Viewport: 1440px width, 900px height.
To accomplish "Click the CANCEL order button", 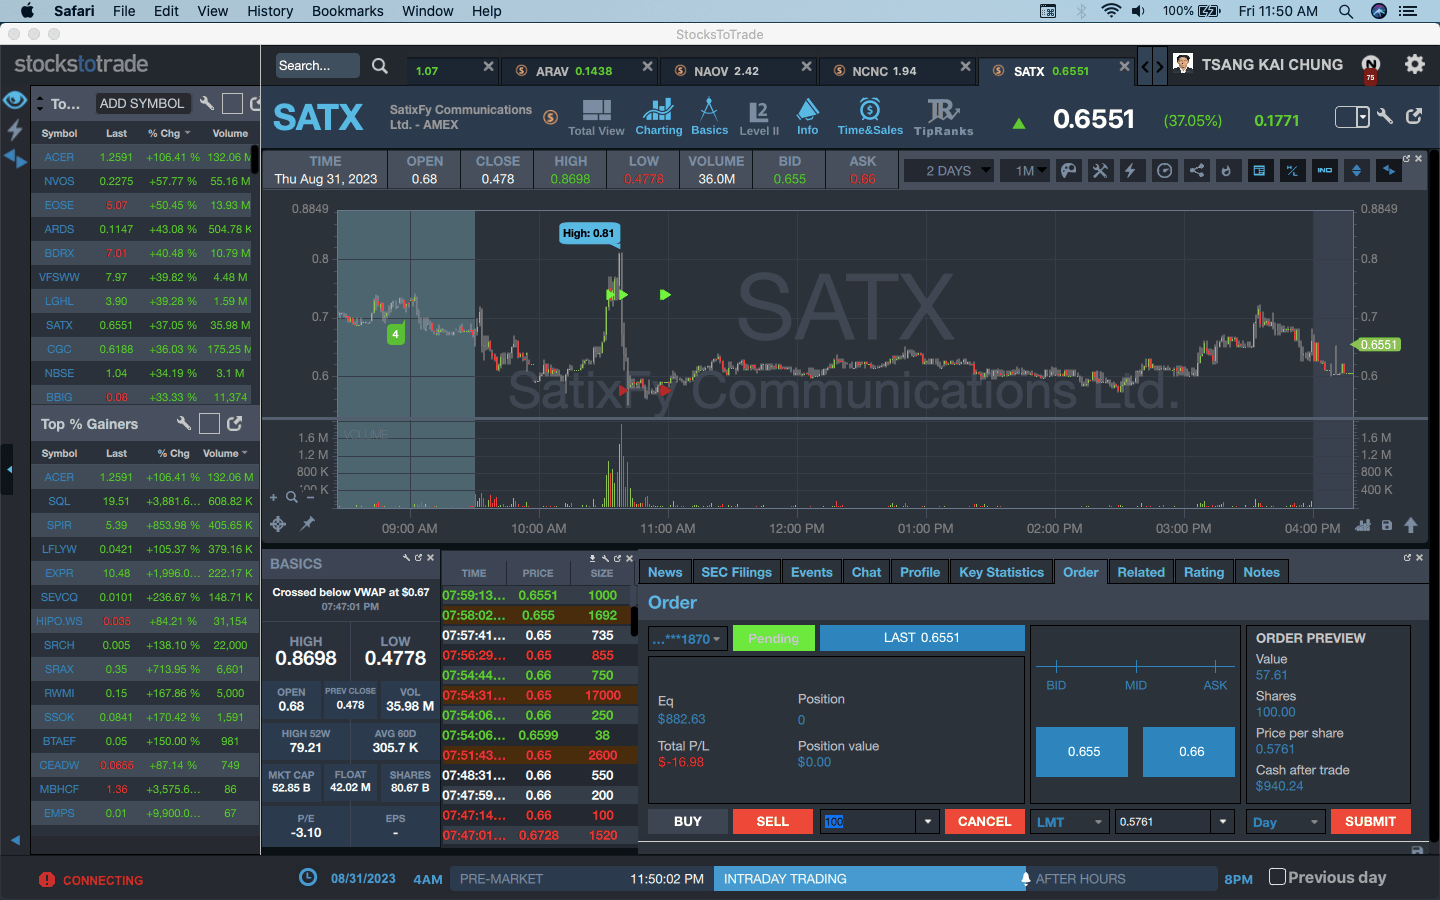I will [x=985, y=822].
